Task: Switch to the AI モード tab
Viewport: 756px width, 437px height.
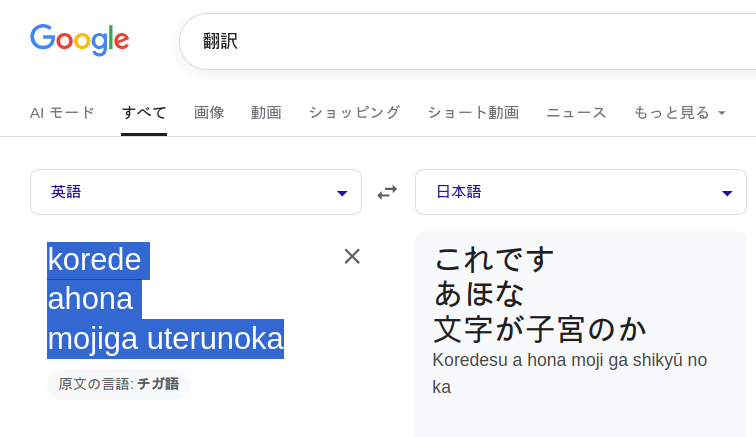Action: pyautogui.click(x=62, y=113)
